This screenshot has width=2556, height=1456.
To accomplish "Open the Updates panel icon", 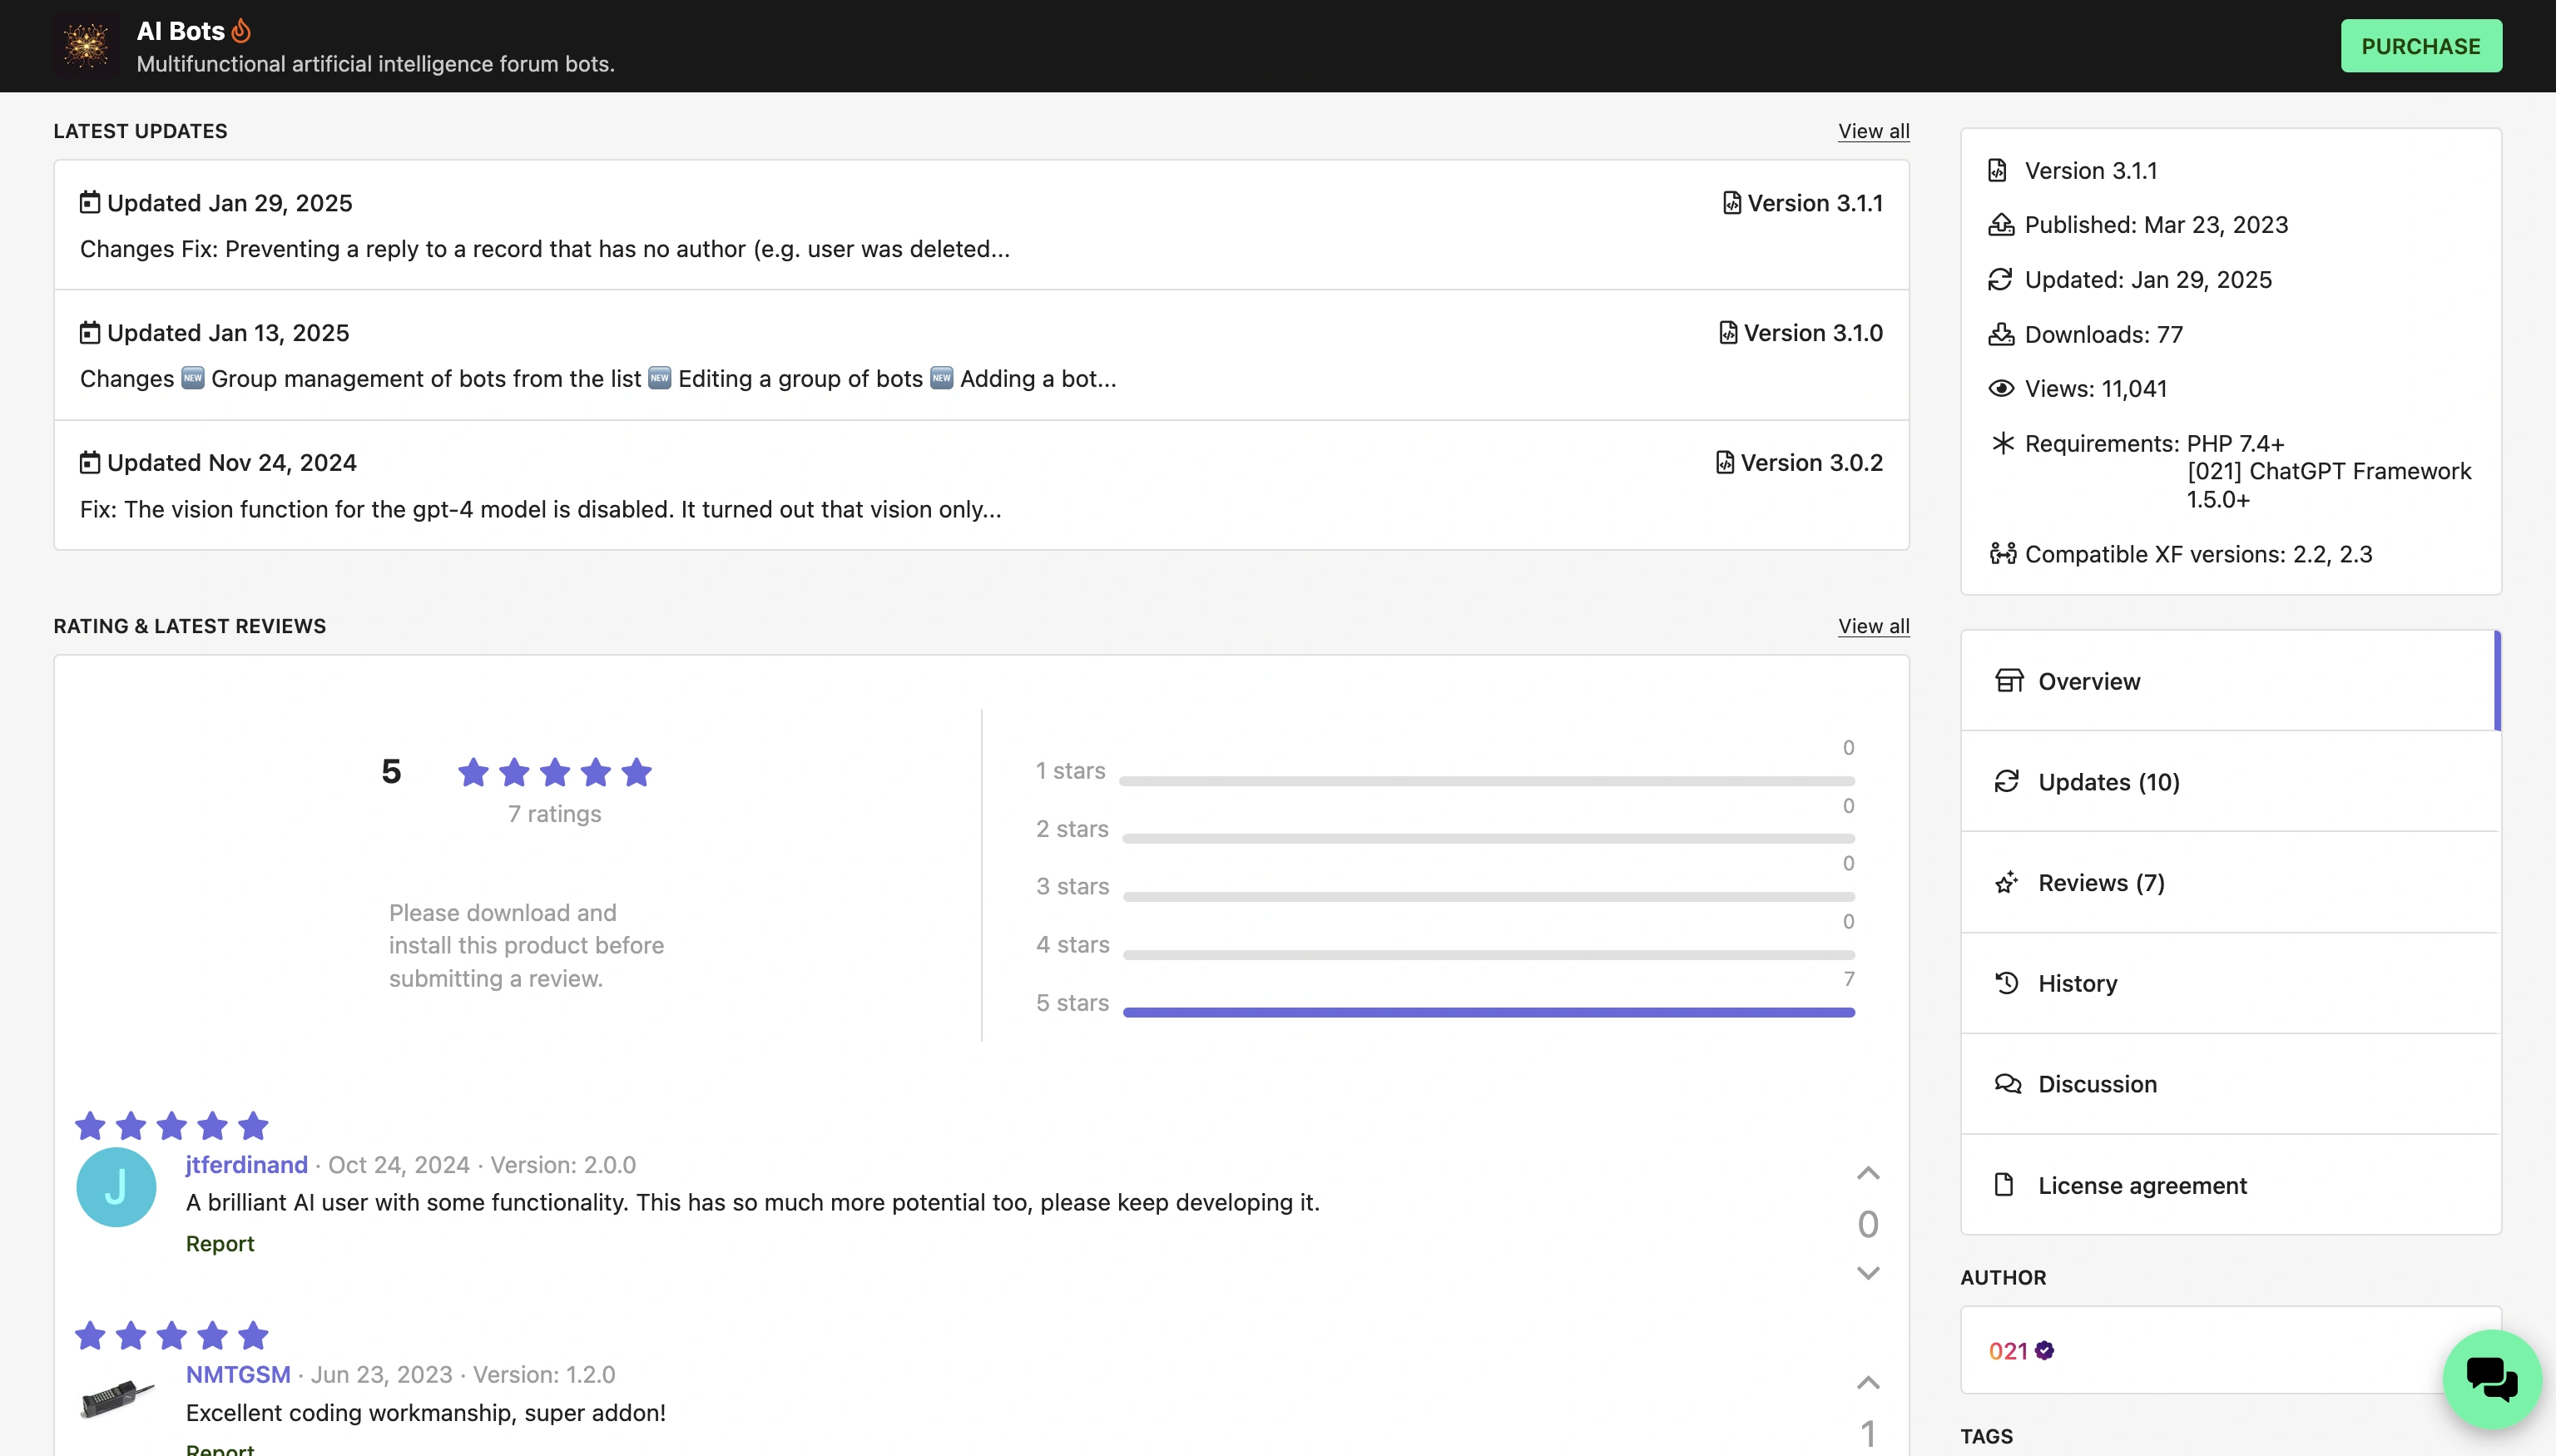I will [2009, 781].
